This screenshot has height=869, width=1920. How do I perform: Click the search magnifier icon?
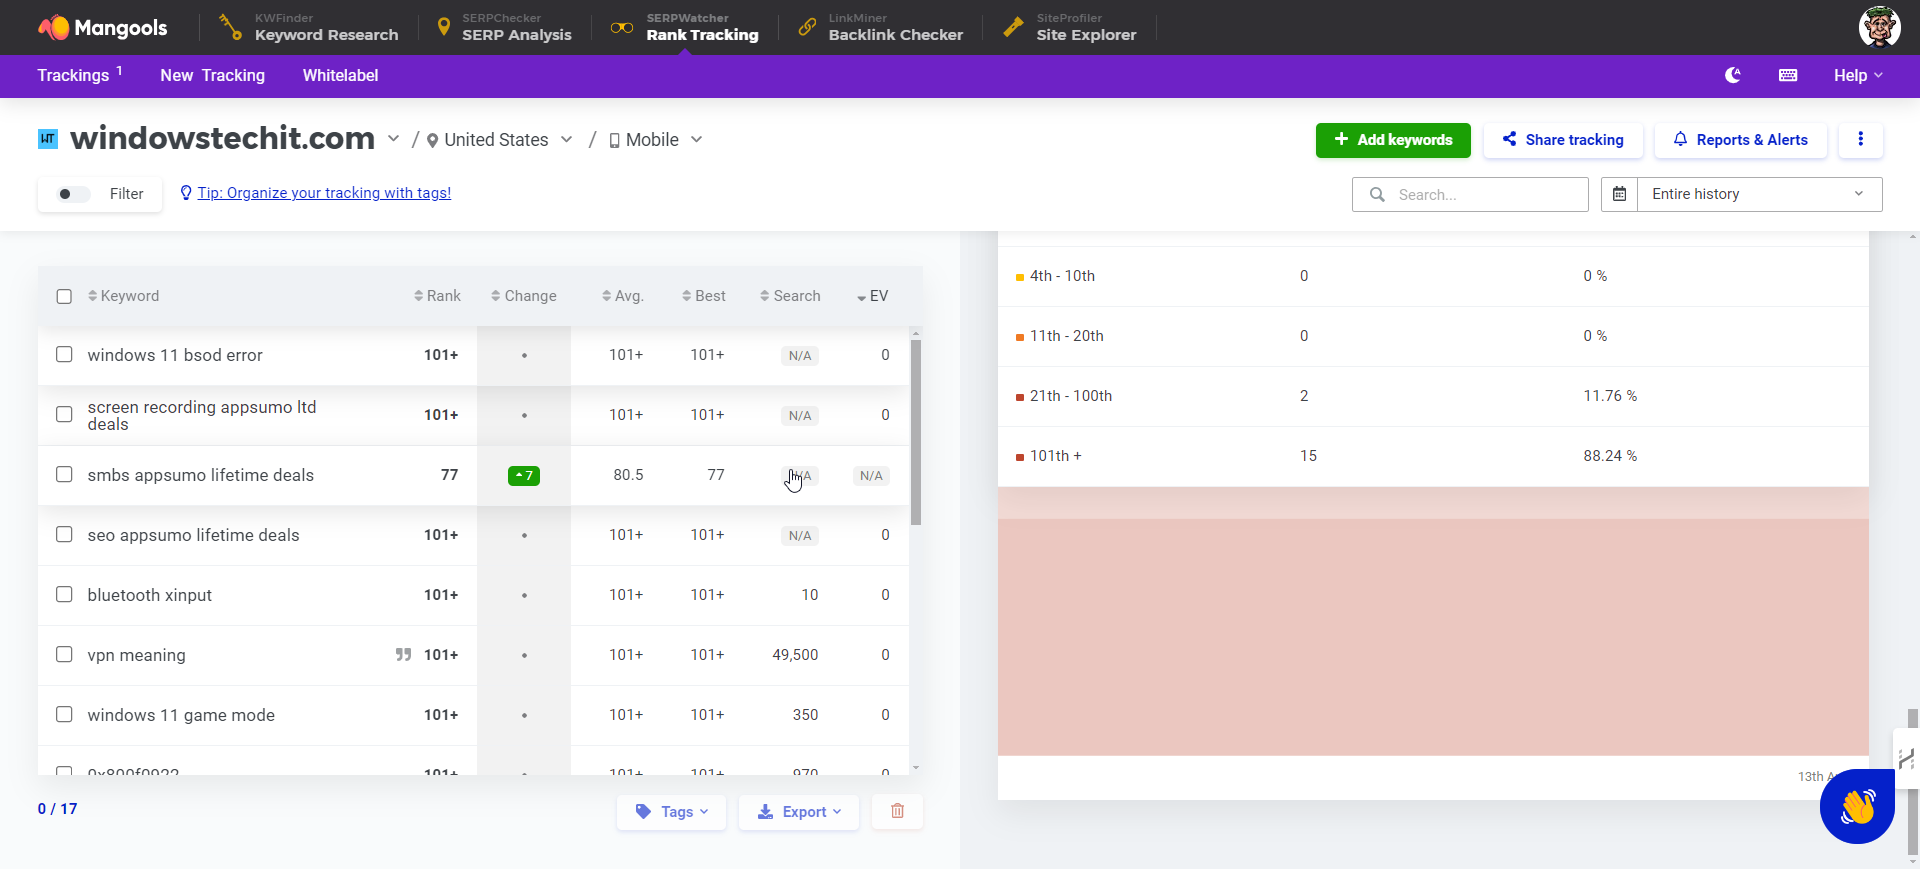(1377, 195)
